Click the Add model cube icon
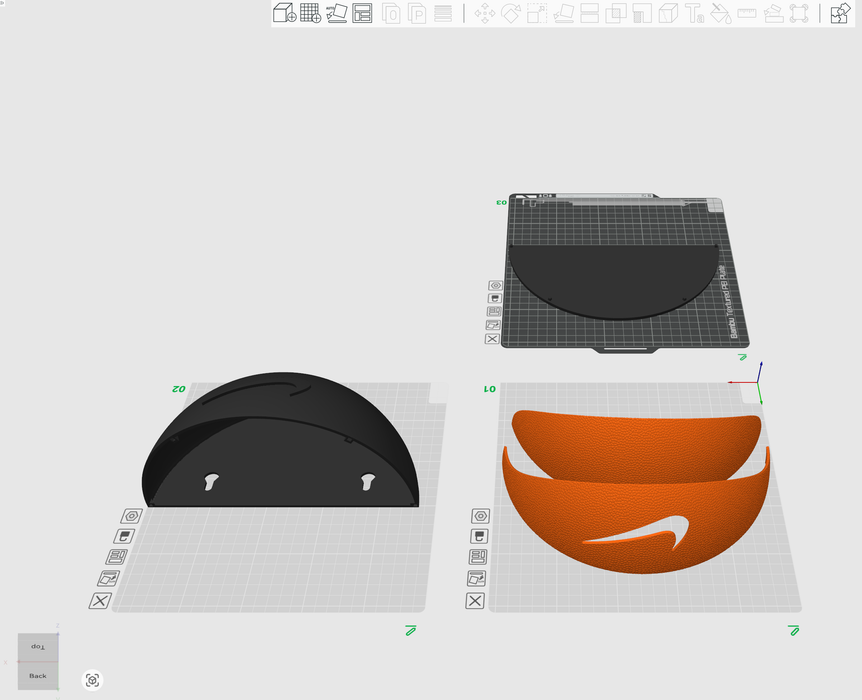 click(x=285, y=13)
